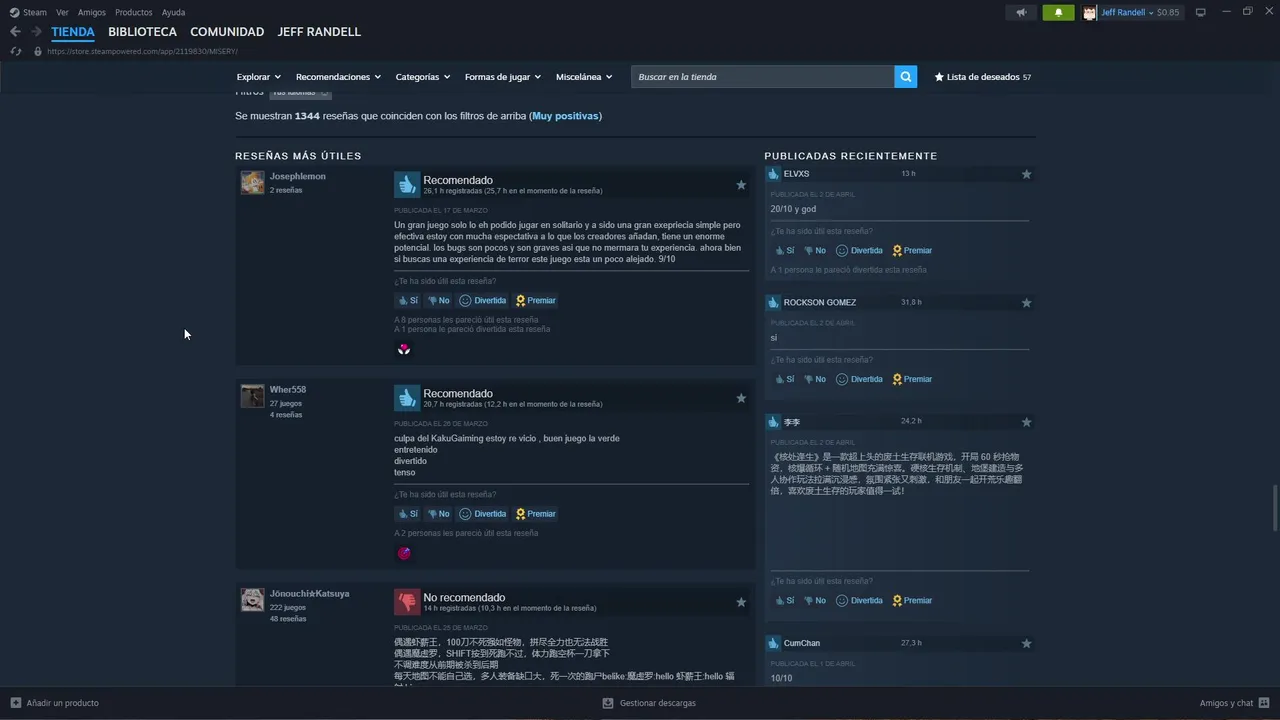Expand the Categorías dropdown

pyautogui.click(x=423, y=77)
